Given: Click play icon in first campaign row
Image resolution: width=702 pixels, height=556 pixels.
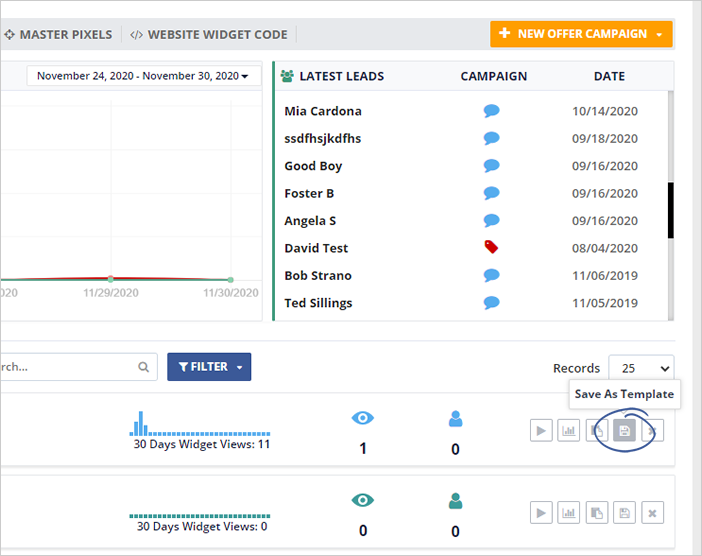Looking at the screenshot, I should tap(541, 431).
